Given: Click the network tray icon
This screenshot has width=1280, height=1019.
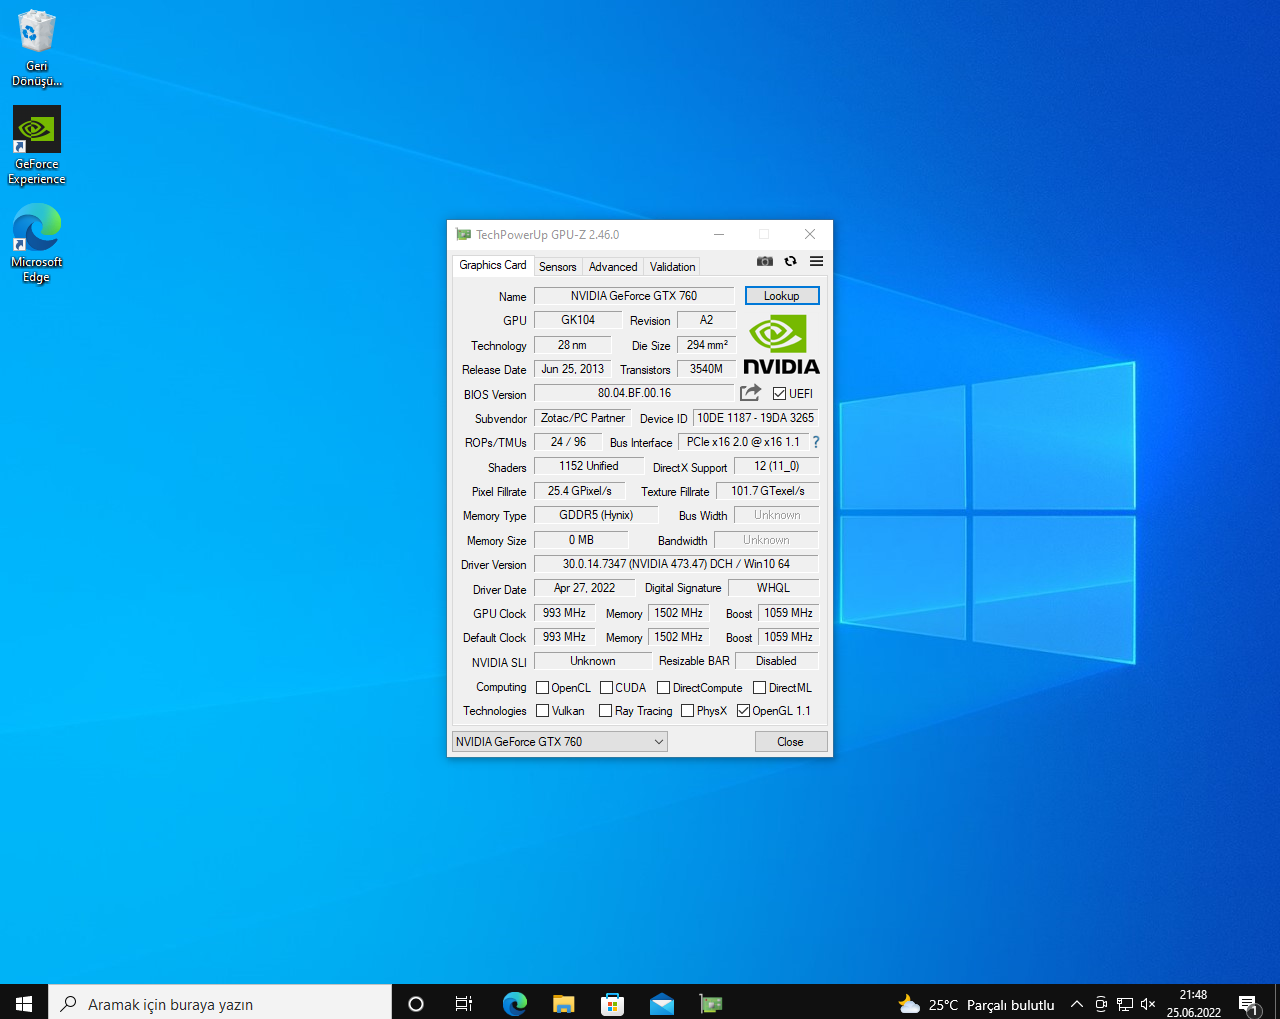Looking at the screenshot, I should pyautogui.click(x=1124, y=1004).
